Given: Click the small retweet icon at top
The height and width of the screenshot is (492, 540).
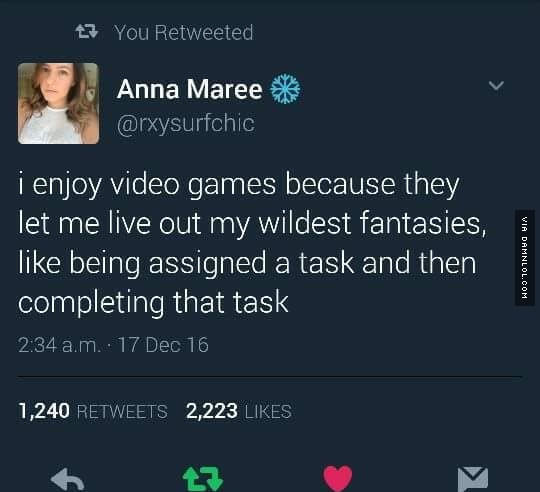Looking at the screenshot, I should tap(87, 32).
